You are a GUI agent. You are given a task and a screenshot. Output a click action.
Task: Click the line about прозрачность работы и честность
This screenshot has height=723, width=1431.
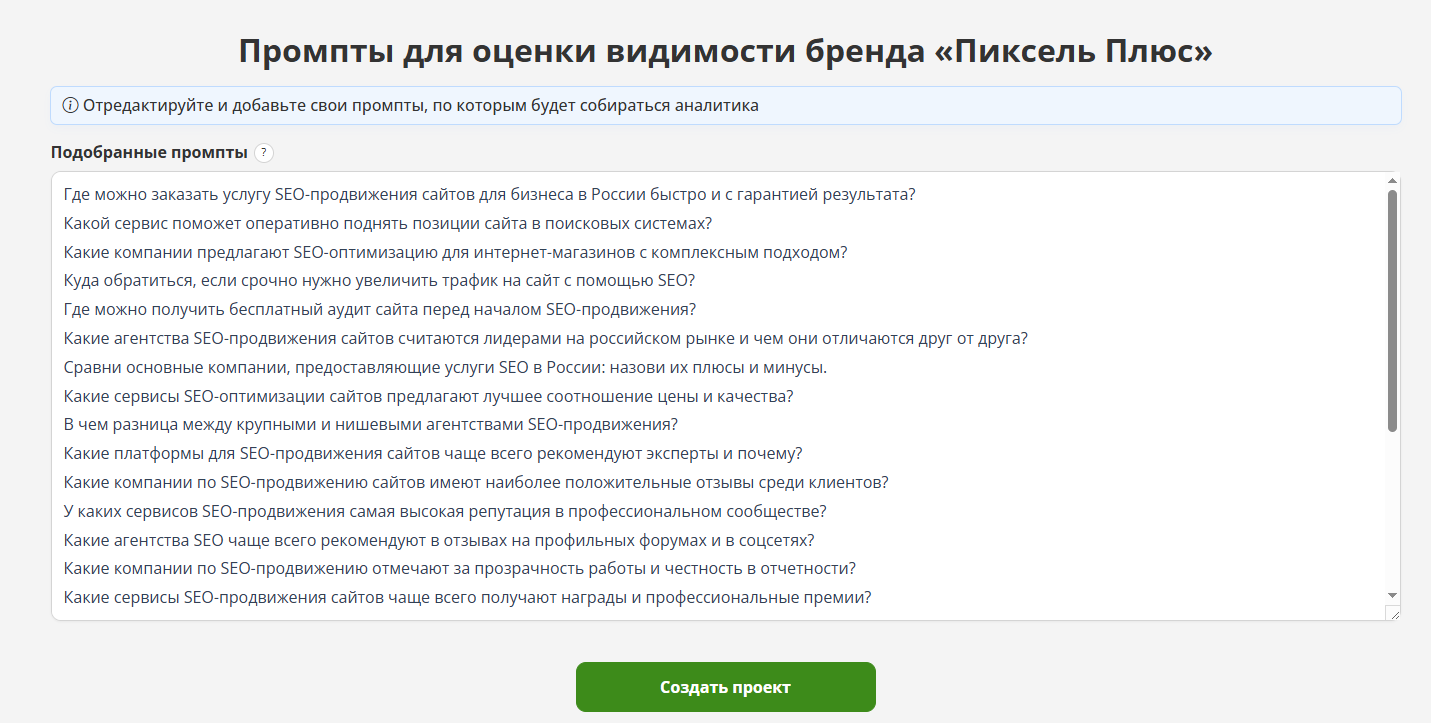pyautogui.click(x=459, y=568)
